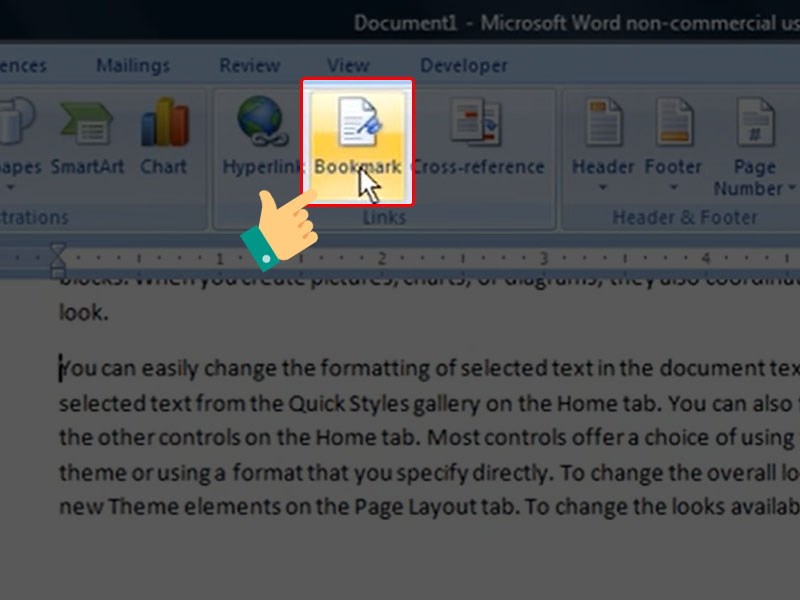Viewport: 800px width, 600px height.
Task: Click on "Quick Styles gallery" text
Action: point(384,404)
